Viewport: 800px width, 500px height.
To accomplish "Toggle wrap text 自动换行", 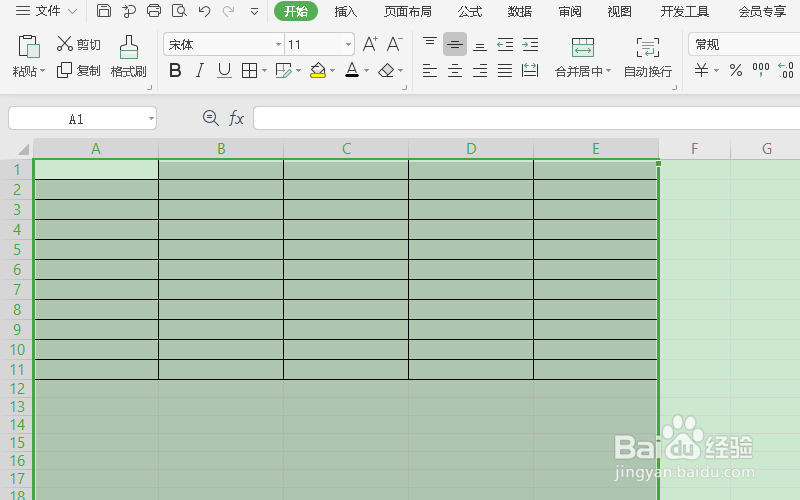I will 647,56.
